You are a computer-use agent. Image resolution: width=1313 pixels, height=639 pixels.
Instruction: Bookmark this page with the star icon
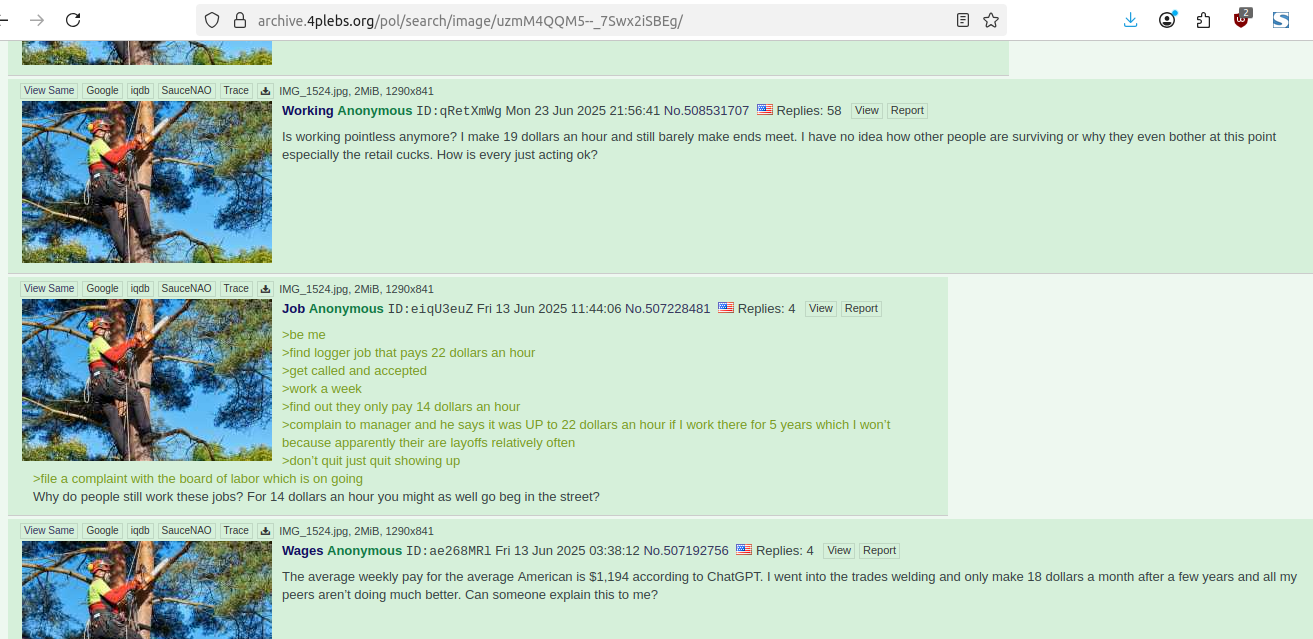click(991, 20)
